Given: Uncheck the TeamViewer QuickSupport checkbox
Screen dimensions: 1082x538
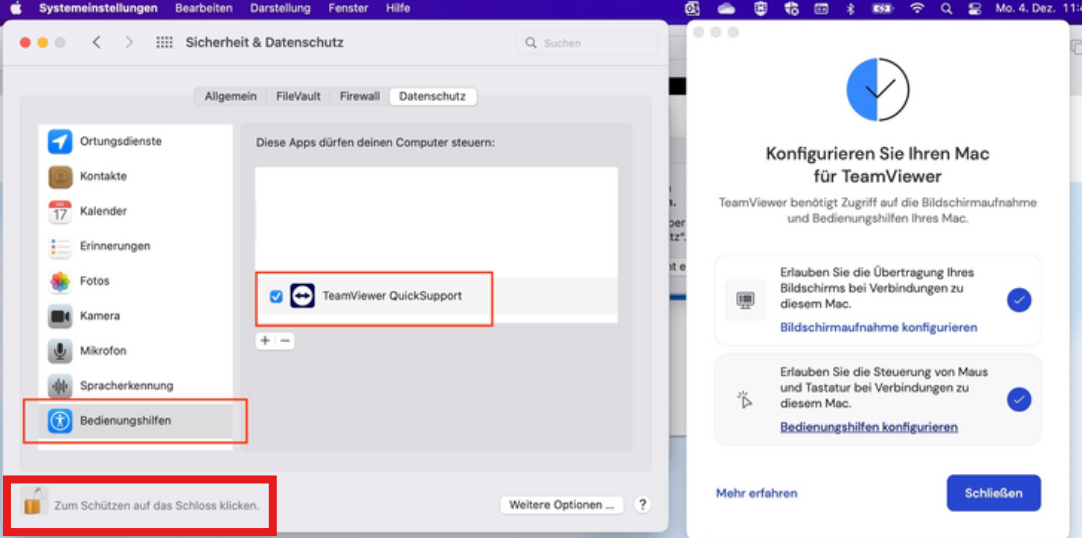Looking at the screenshot, I should coord(276,297).
